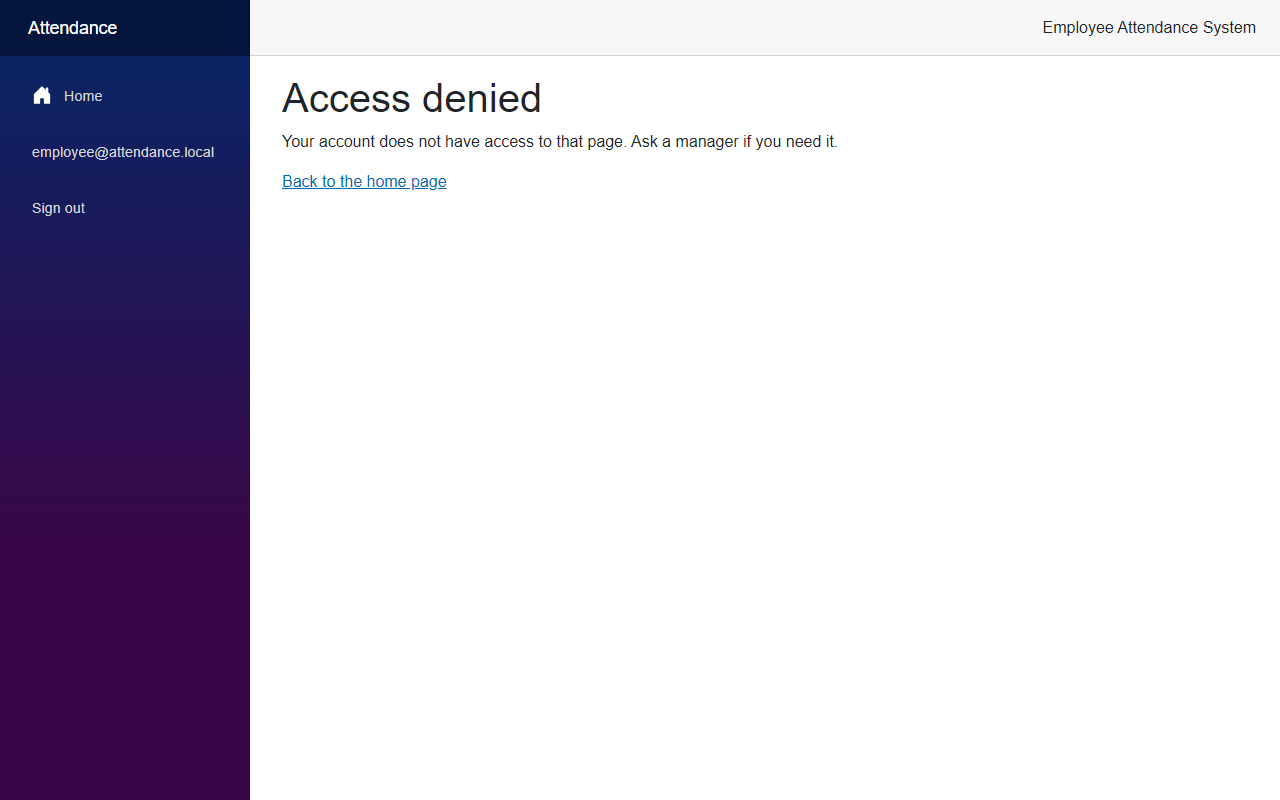
Task: Click the Employee Attendance System header text
Action: 1149,28
